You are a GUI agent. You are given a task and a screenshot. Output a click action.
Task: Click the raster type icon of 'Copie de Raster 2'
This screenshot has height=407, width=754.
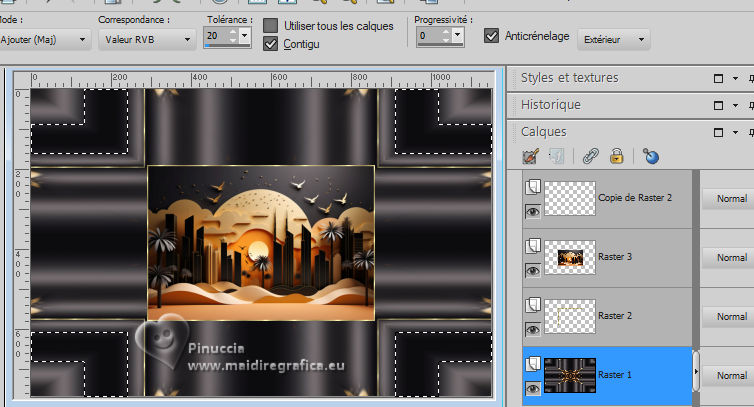[533, 187]
